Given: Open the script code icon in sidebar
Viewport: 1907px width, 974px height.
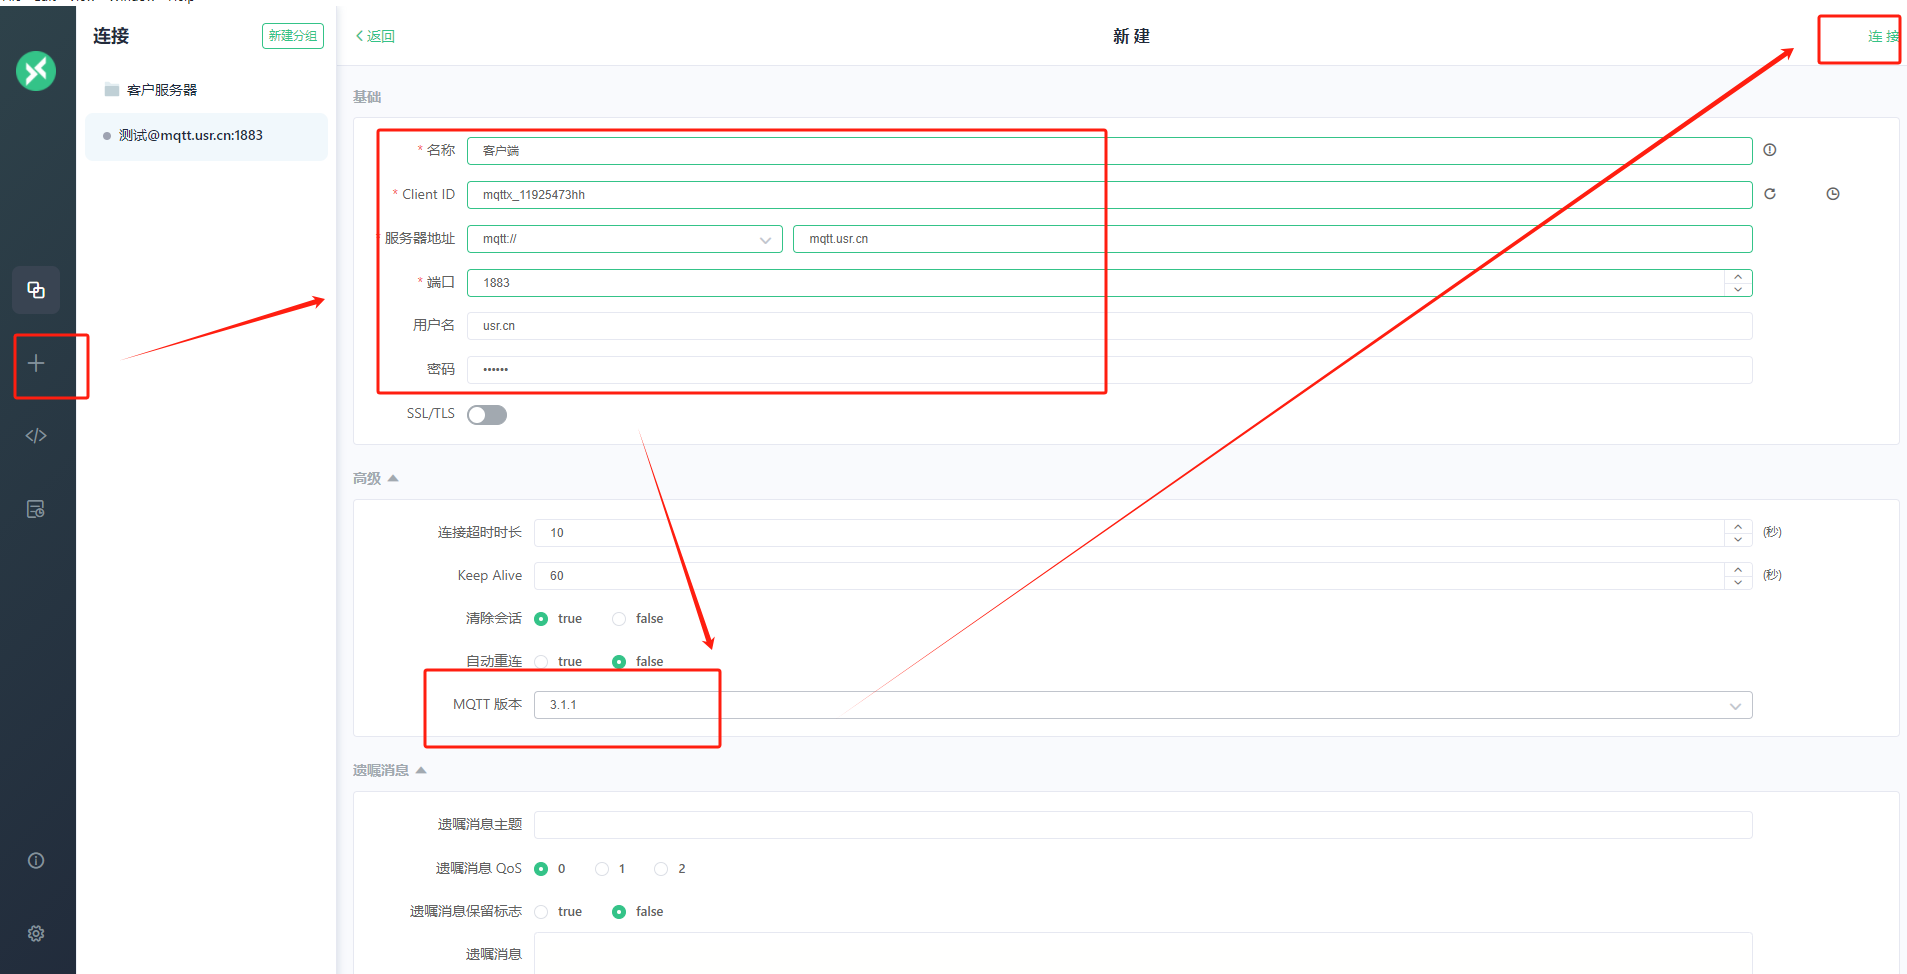Looking at the screenshot, I should click(x=36, y=436).
